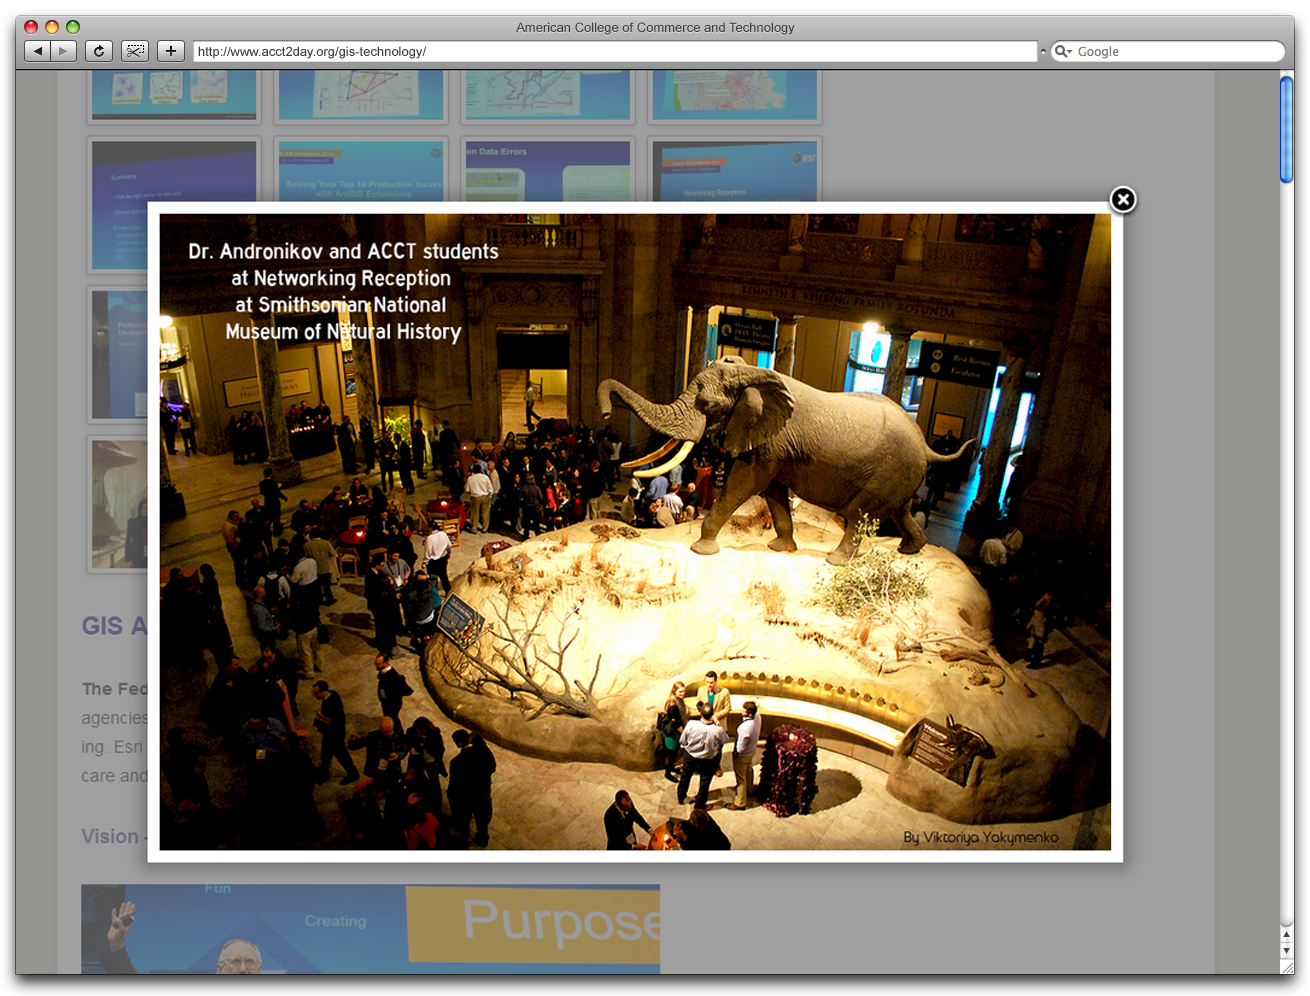Click the blue vertical scrollbar thumb
The image size is (1310, 996).
(1287, 130)
